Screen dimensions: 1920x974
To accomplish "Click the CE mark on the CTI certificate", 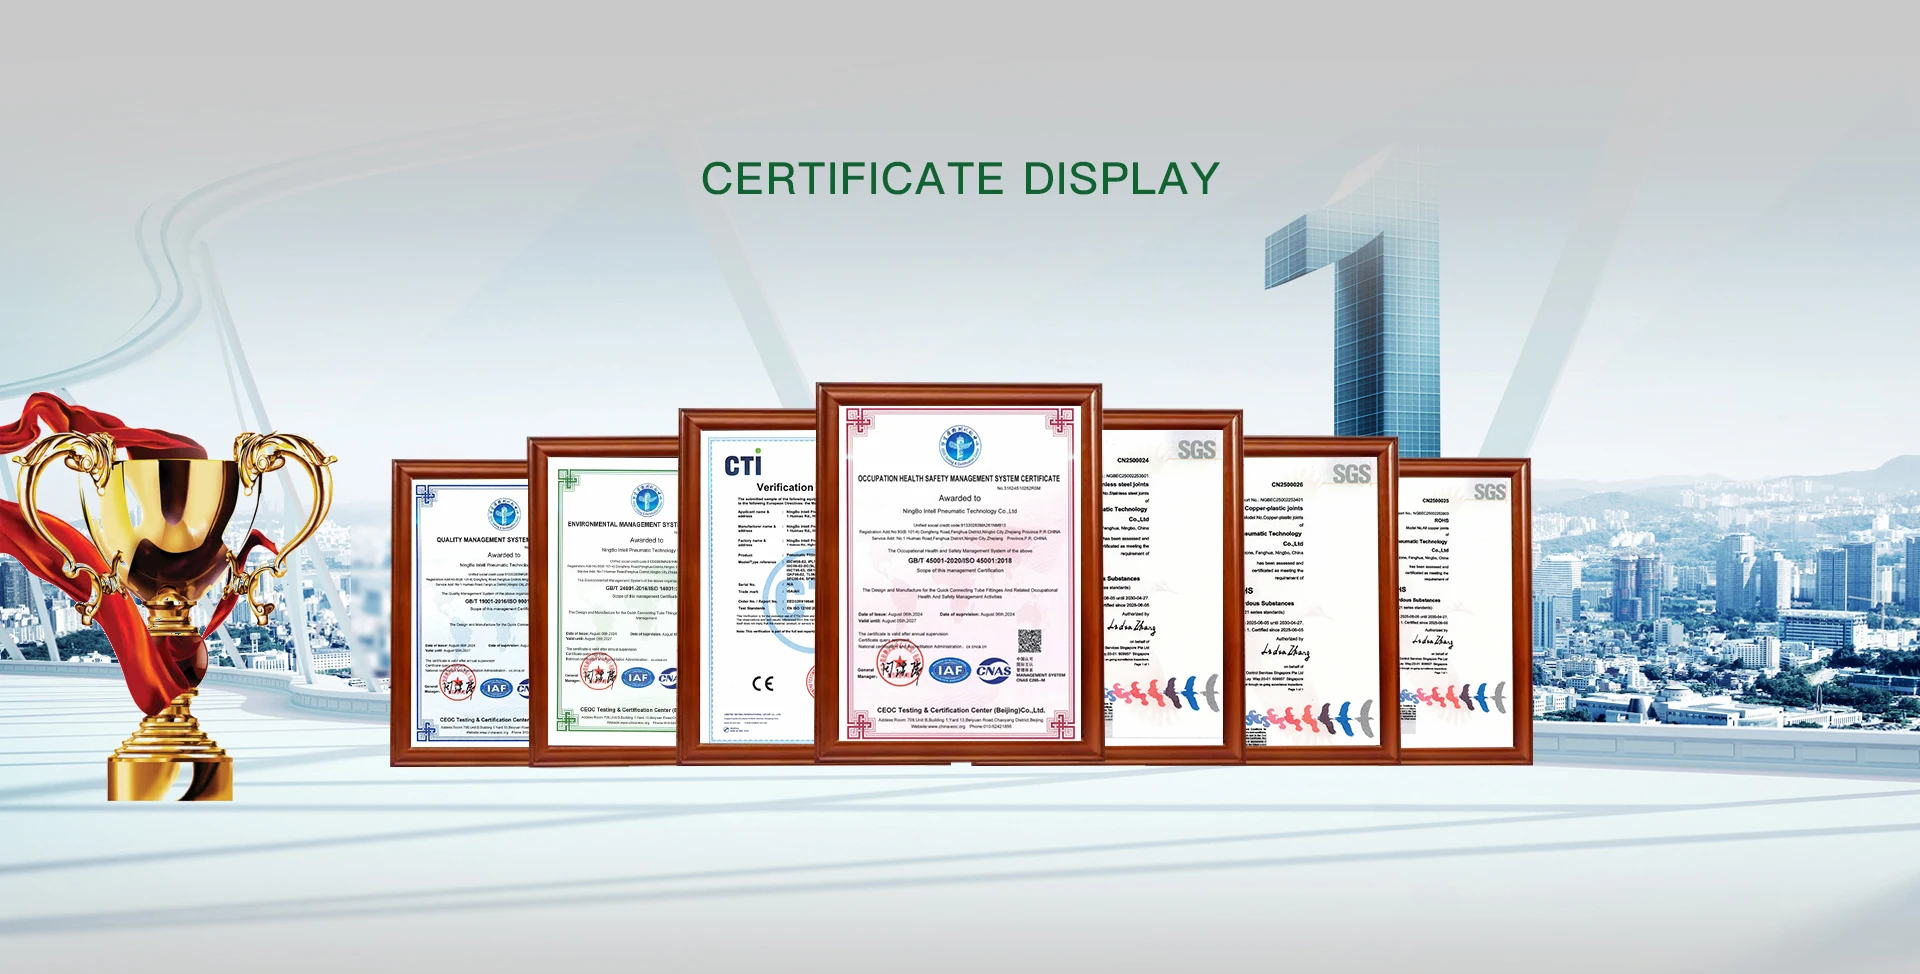I will pyautogui.click(x=763, y=684).
